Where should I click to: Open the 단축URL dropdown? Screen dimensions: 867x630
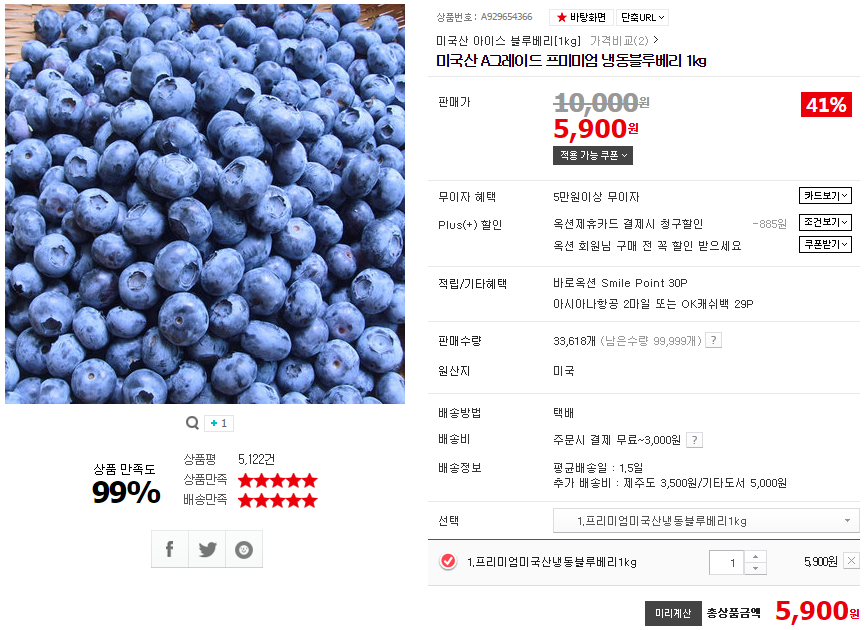point(643,17)
